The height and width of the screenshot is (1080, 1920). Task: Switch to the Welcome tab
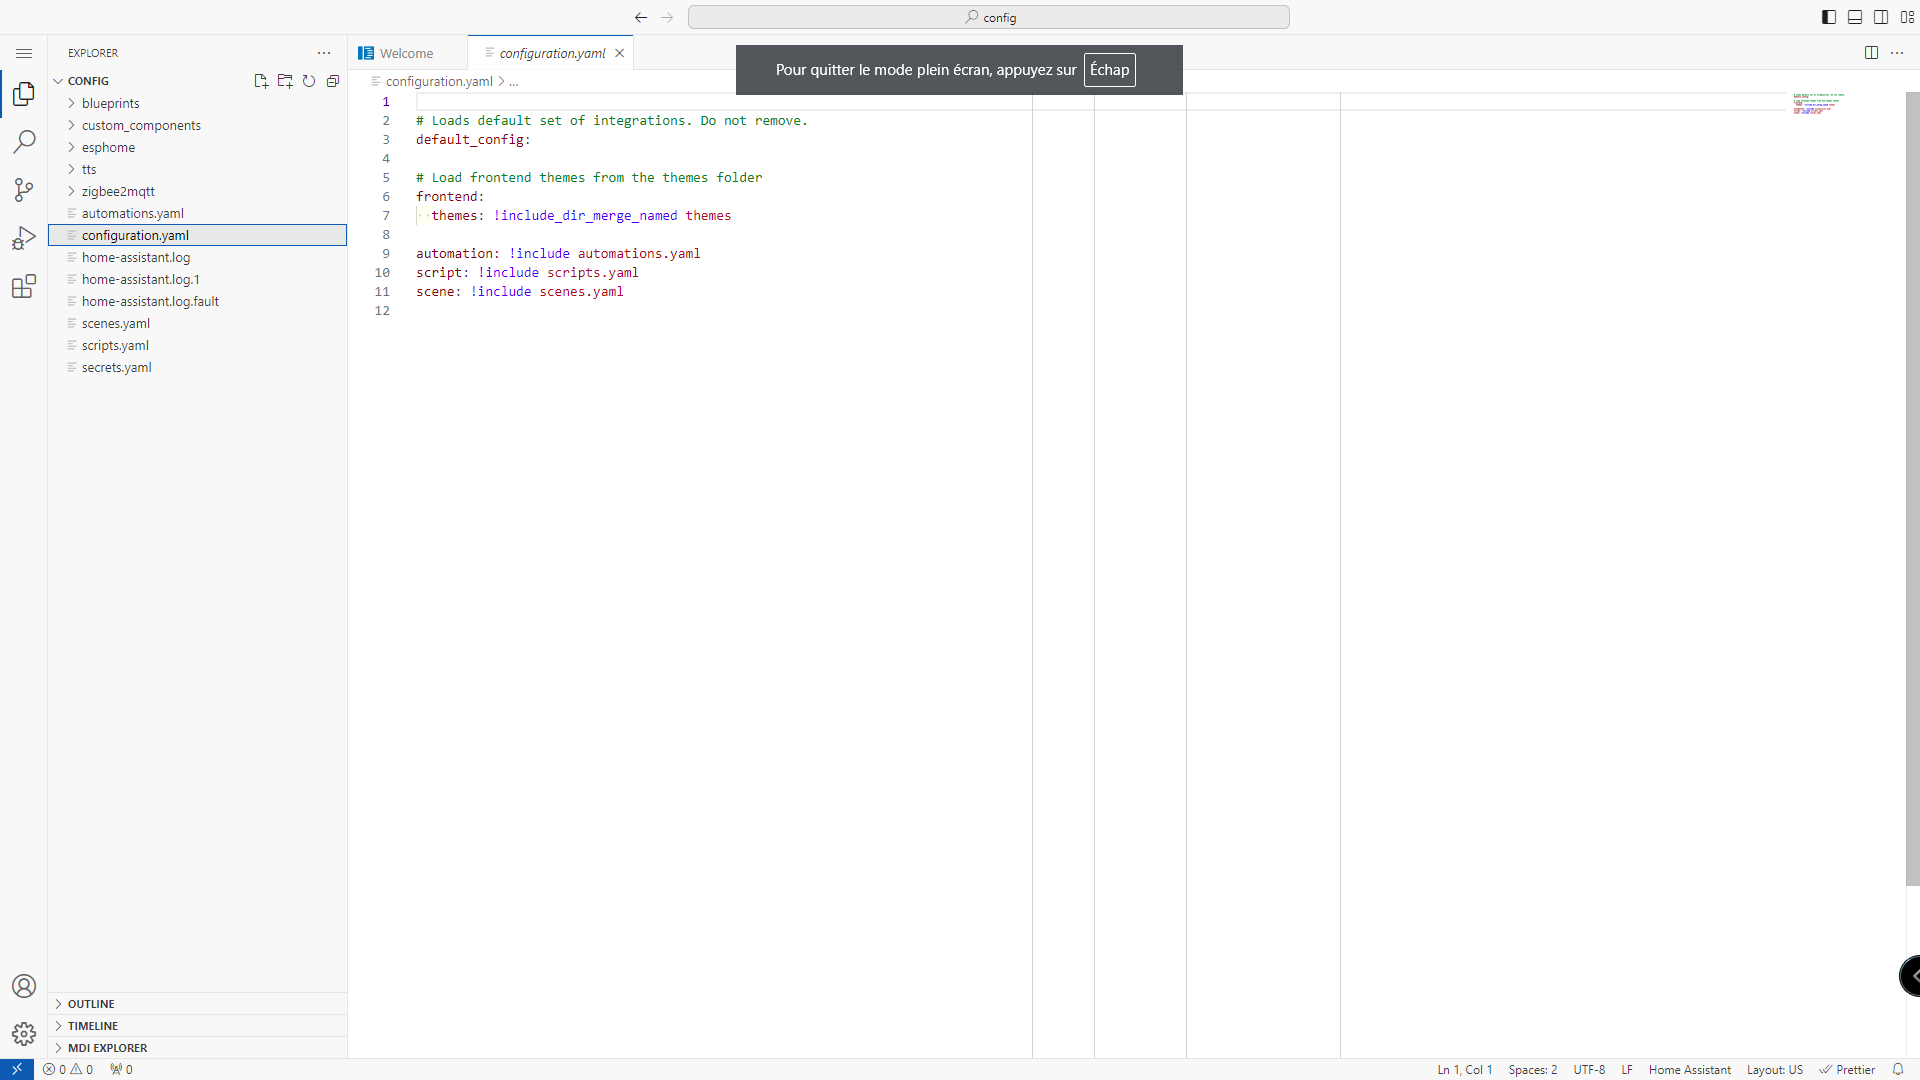click(x=406, y=53)
